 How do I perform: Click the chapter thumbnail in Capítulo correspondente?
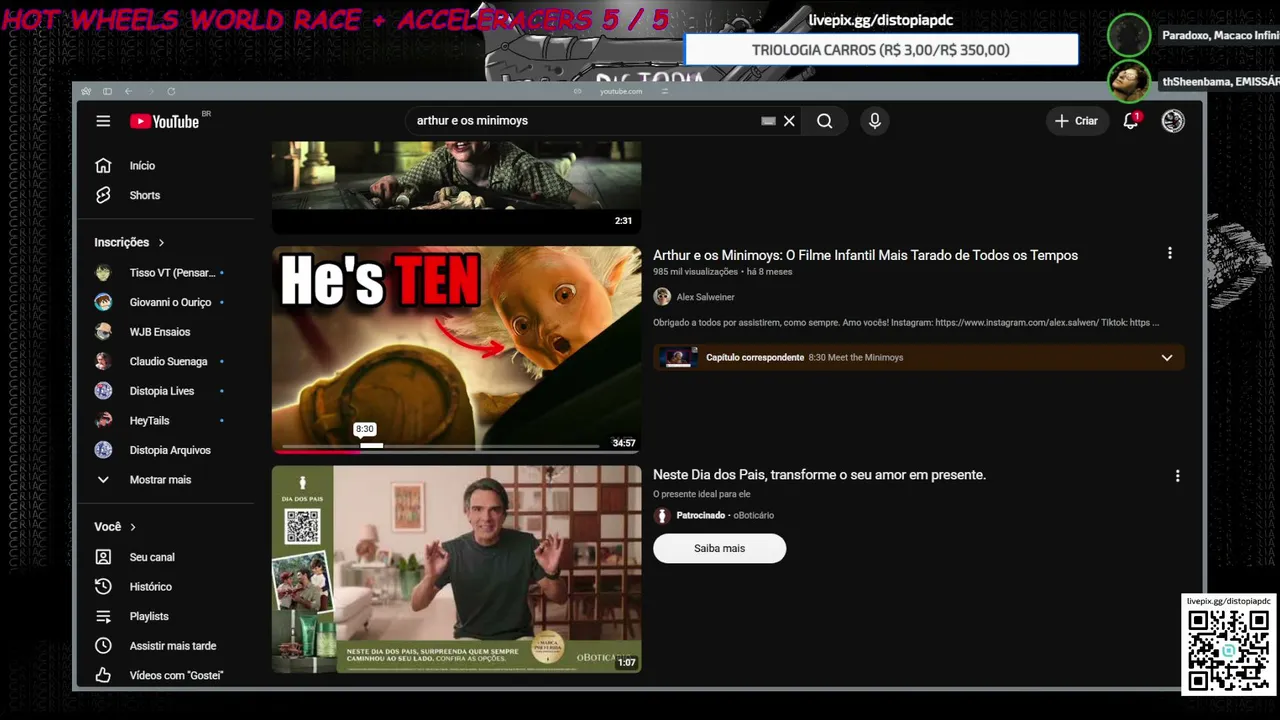678,357
